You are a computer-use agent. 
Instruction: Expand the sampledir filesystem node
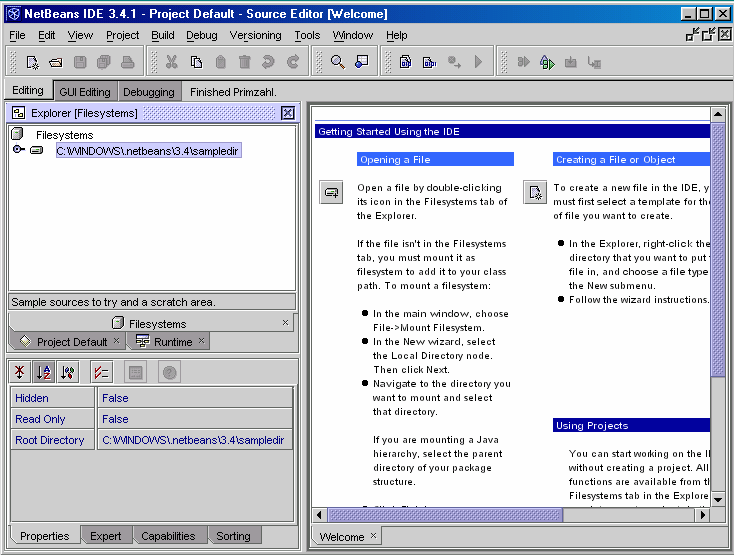18,150
